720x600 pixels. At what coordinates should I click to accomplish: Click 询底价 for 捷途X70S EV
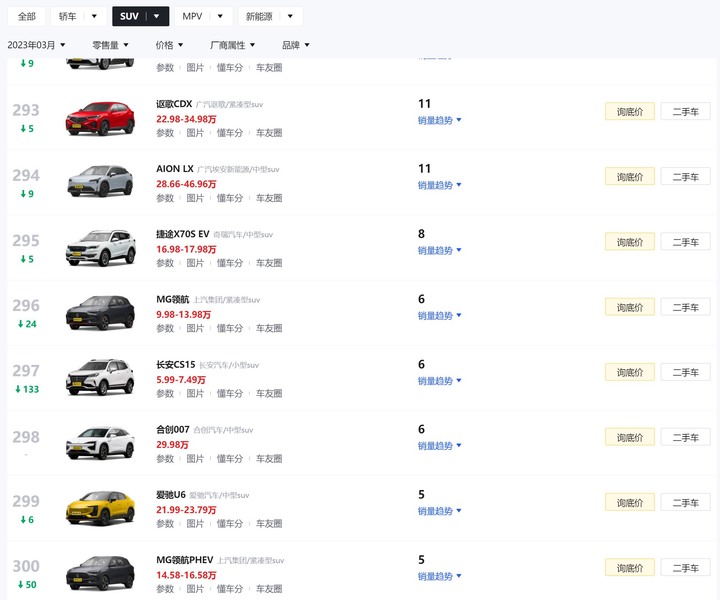630,242
